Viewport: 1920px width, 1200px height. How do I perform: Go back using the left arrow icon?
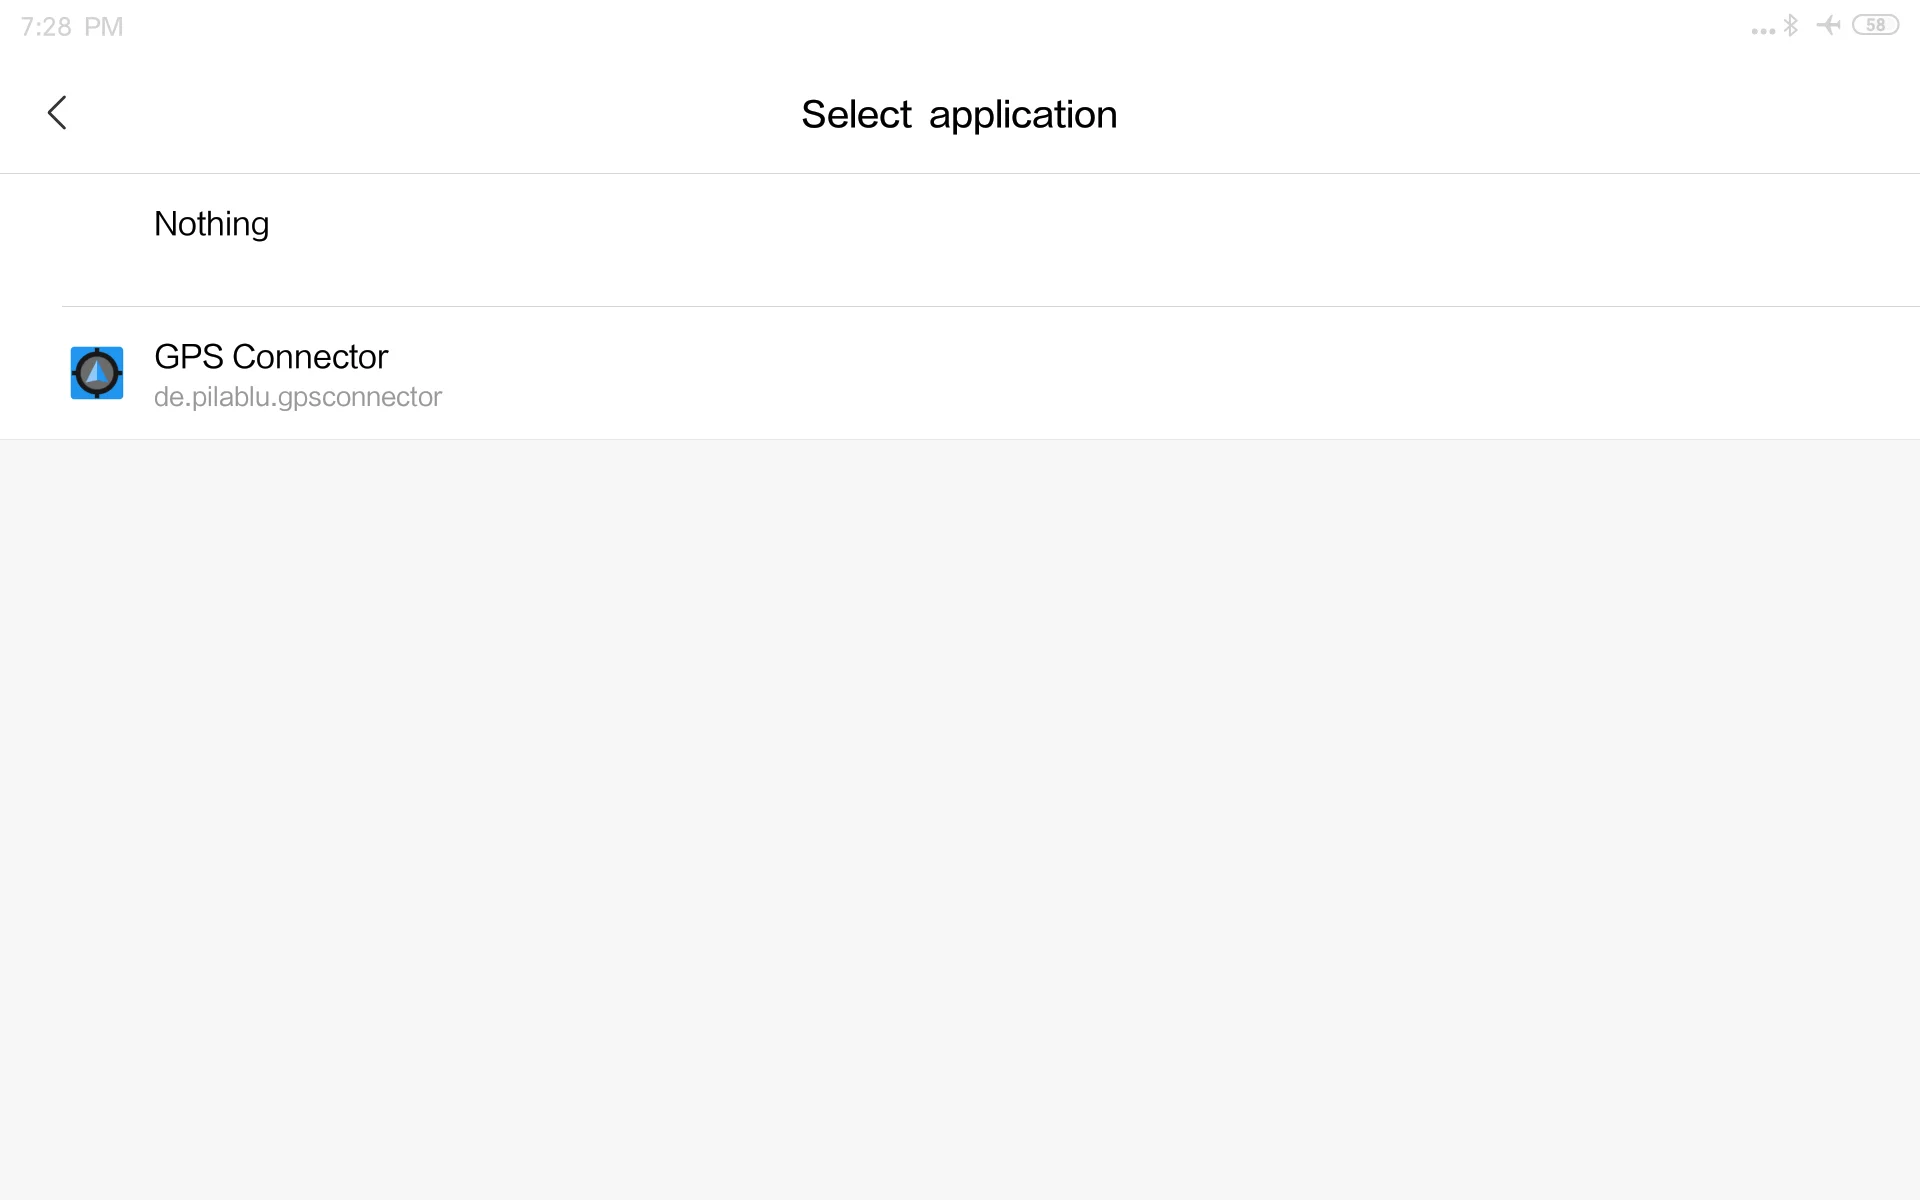tap(57, 113)
